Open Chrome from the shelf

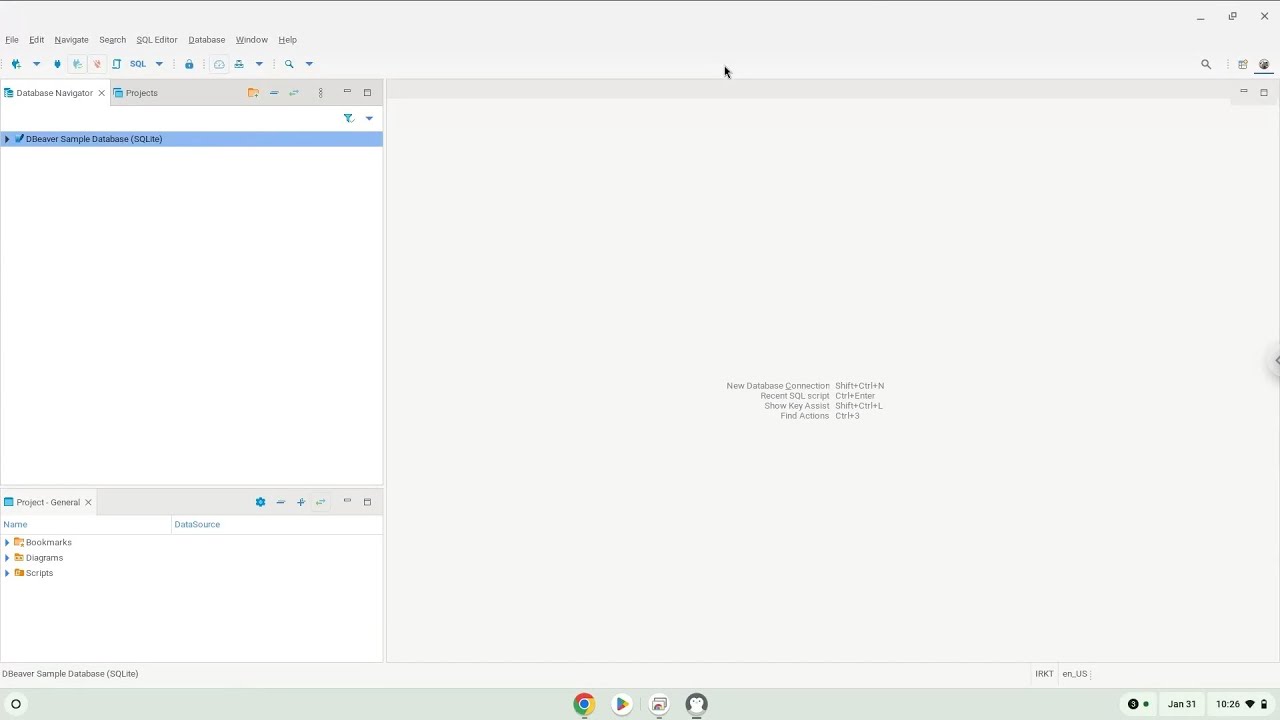[x=584, y=704]
